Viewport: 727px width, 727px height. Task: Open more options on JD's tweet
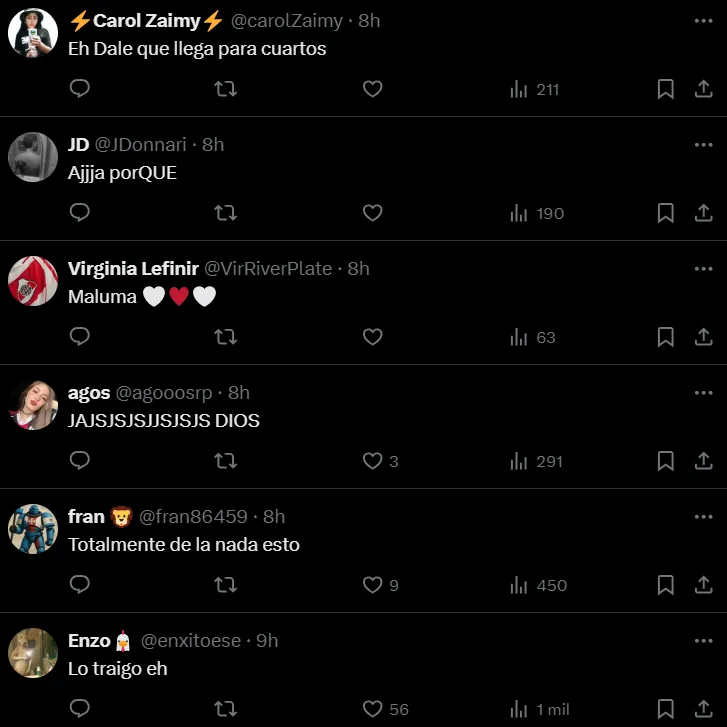tap(703, 144)
